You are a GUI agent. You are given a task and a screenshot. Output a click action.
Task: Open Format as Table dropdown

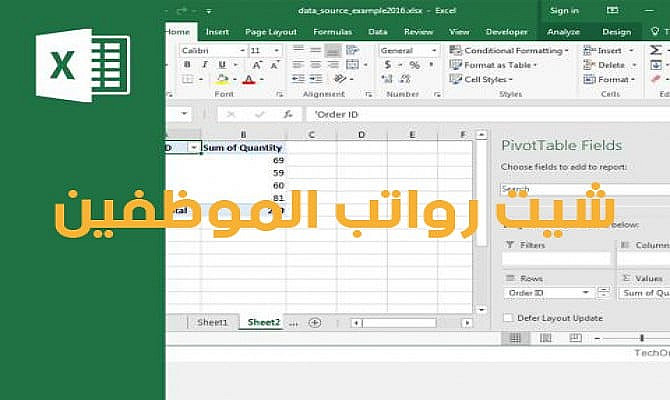pyautogui.click(x=493, y=65)
